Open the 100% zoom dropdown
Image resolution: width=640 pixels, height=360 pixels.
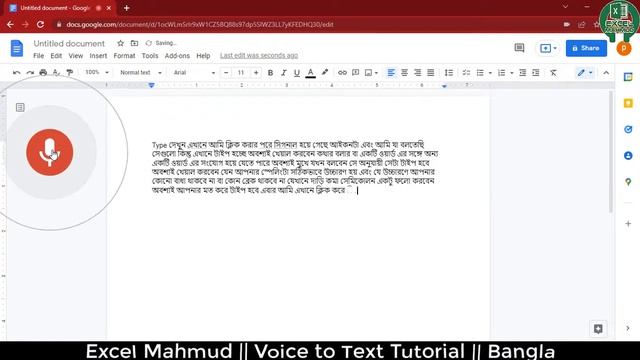tap(97, 72)
